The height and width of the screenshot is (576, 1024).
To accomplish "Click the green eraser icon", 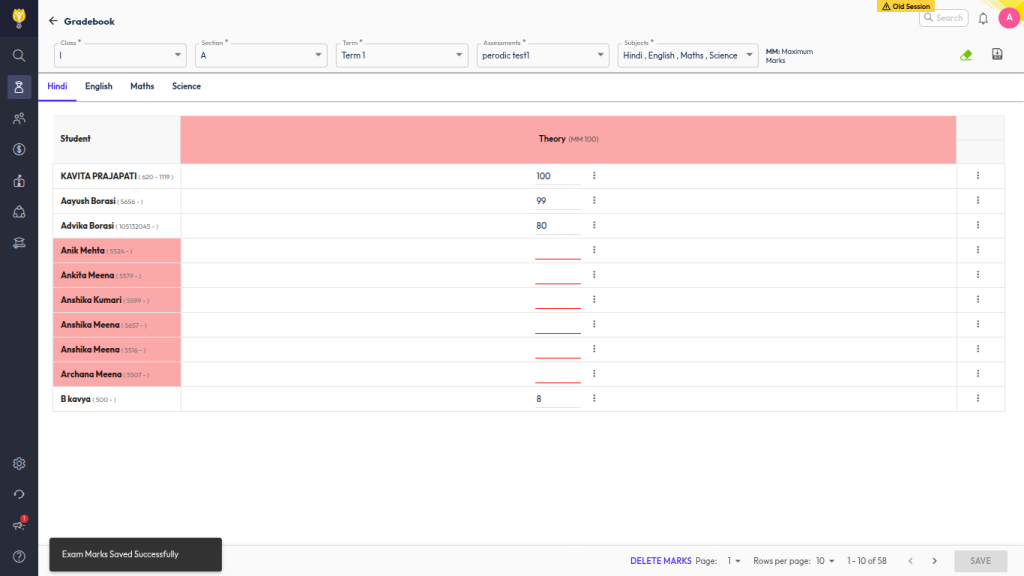I will [x=965, y=55].
